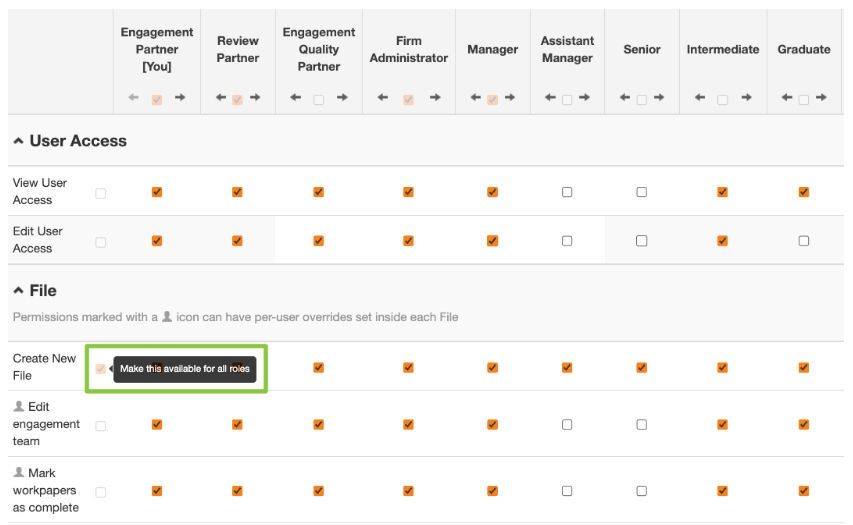The image size is (853, 525).
Task: Click the Mark workpapers as complete label
Action: tap(45, 490)
